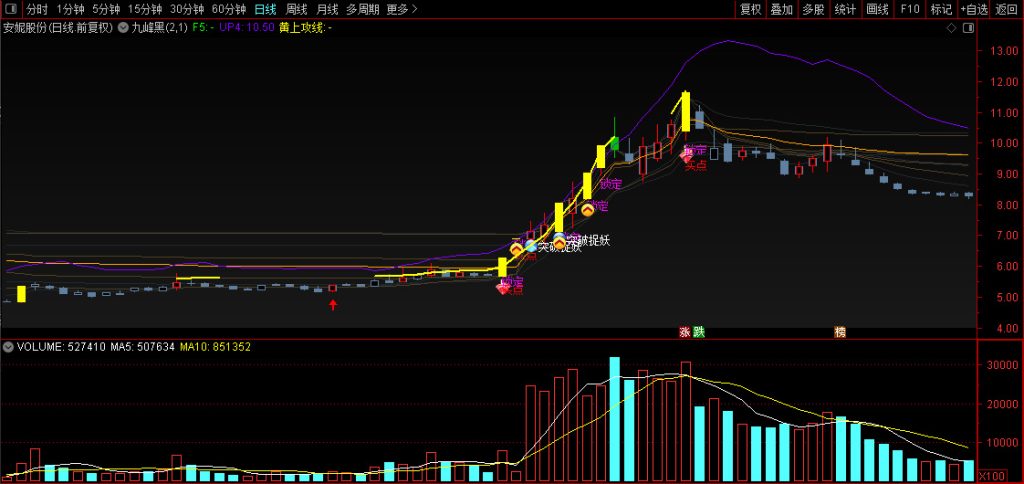Click the green 跌 marker icon
This screenshot has width=1024, height=484.
pos(699,331)
